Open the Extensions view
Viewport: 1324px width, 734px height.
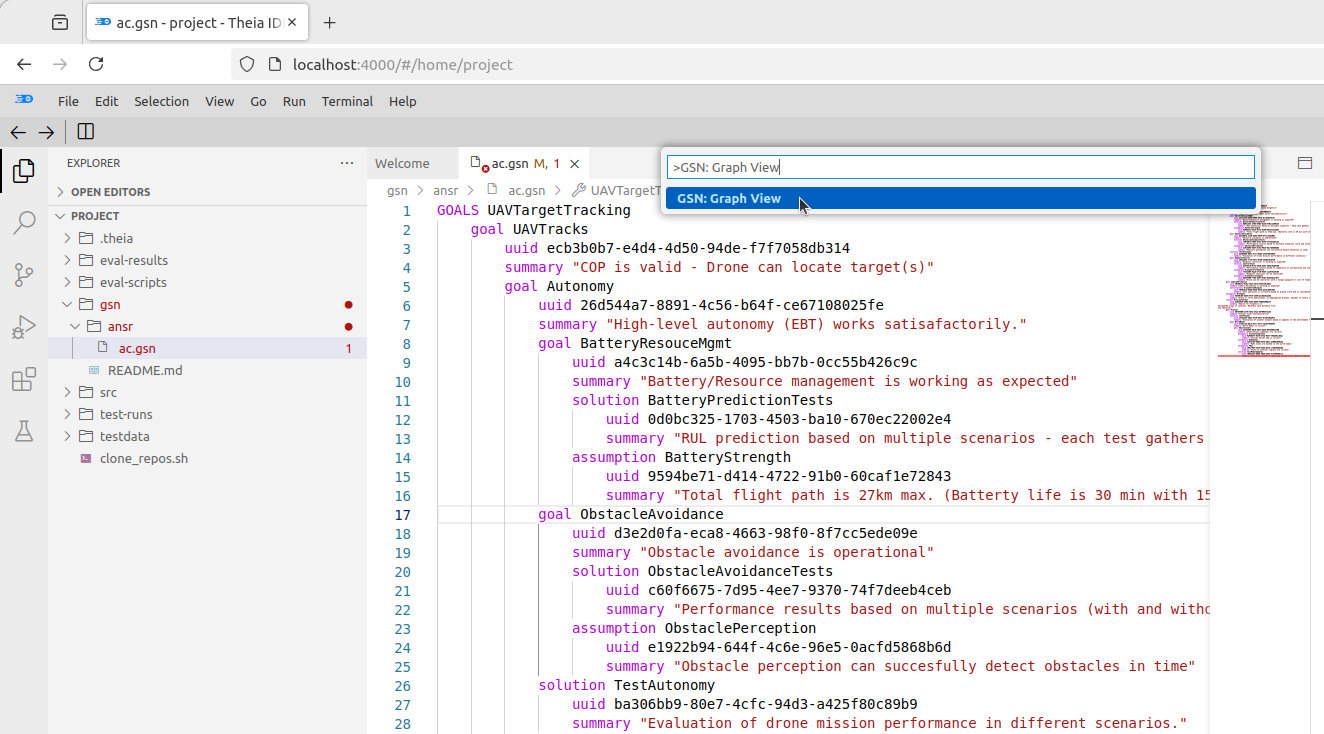24,380
